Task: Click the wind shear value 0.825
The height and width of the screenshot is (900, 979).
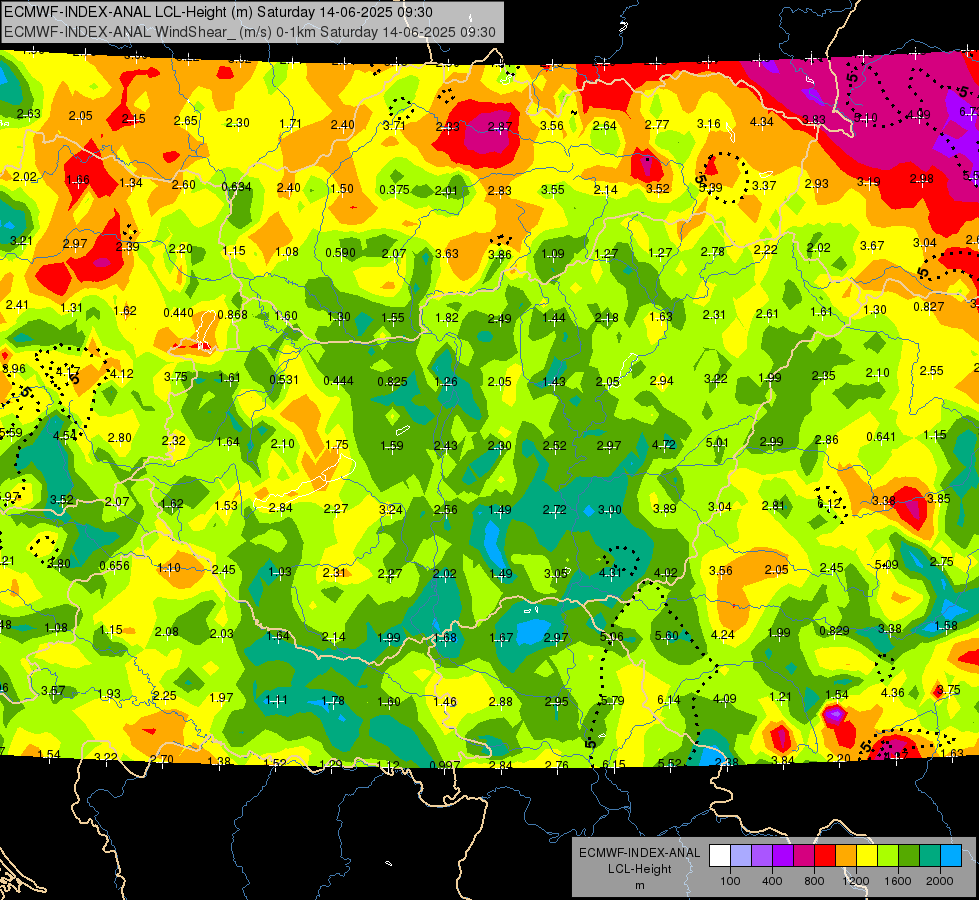Action: (x=393, y=381)
